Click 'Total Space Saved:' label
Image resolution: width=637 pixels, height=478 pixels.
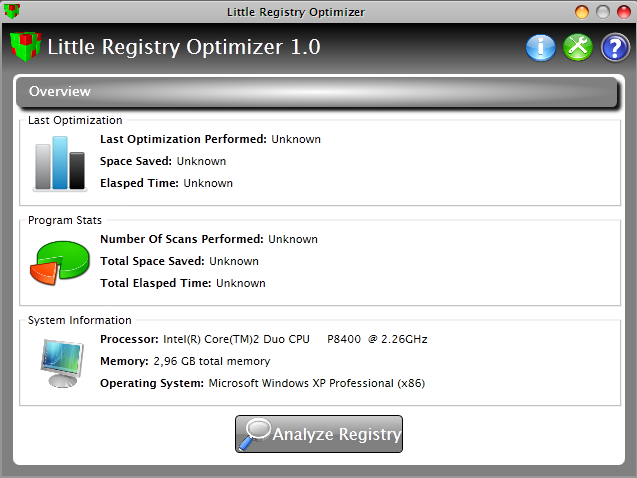pyautogui.click(x=152, y=261)
